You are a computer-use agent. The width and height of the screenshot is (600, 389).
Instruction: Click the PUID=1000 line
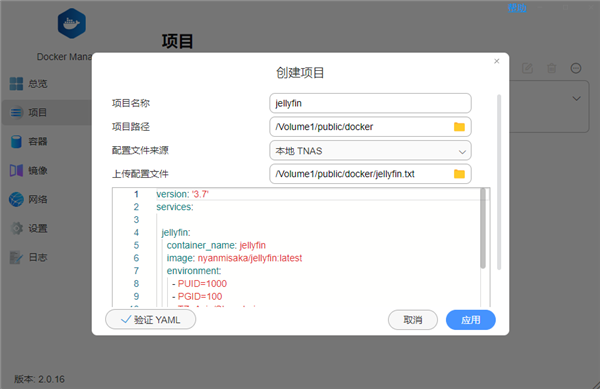pos(199,284)
